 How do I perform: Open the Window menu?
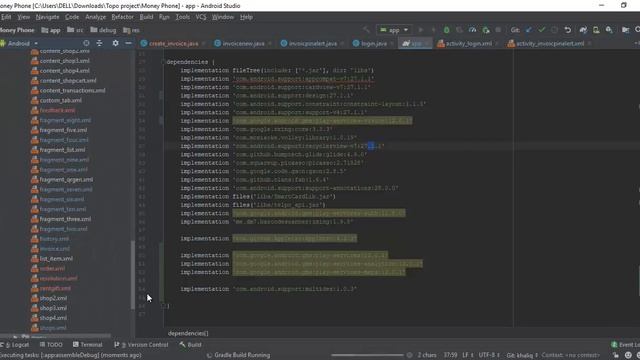click(222, 17)
